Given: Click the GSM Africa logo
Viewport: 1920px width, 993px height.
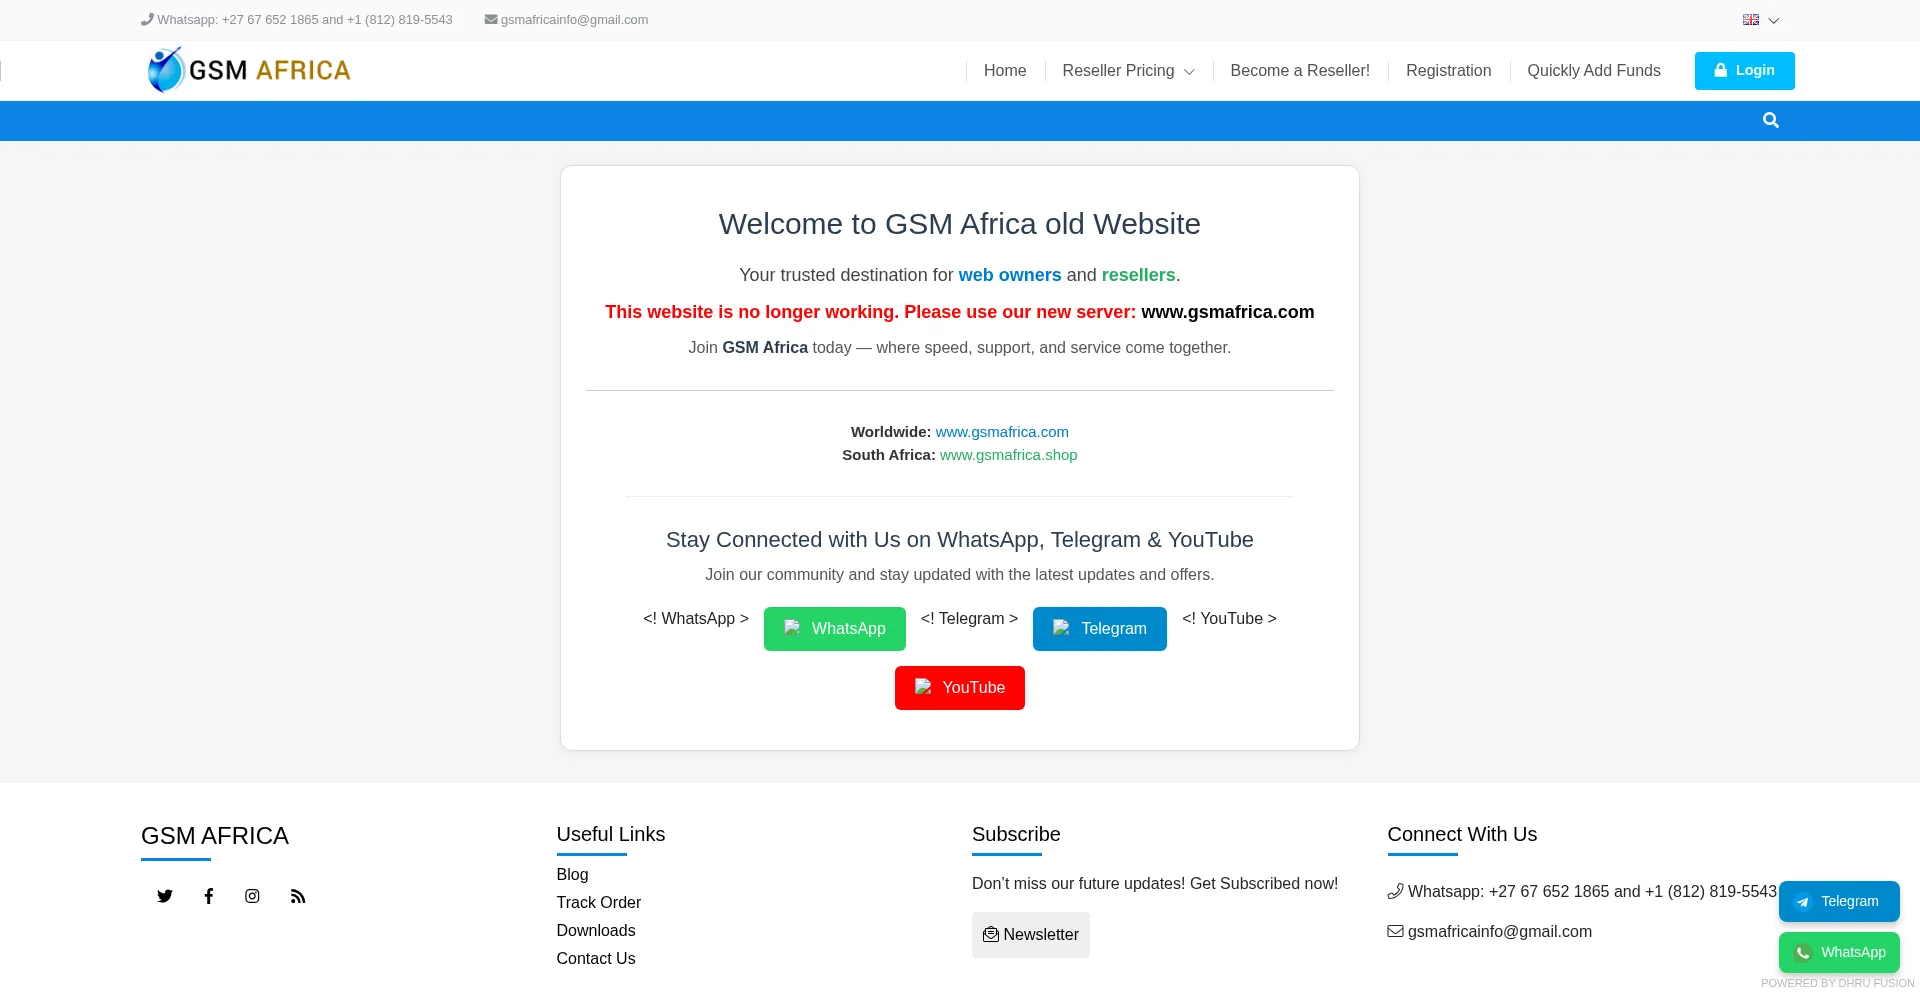Looking at the screenshot, I should coord(249,70).
